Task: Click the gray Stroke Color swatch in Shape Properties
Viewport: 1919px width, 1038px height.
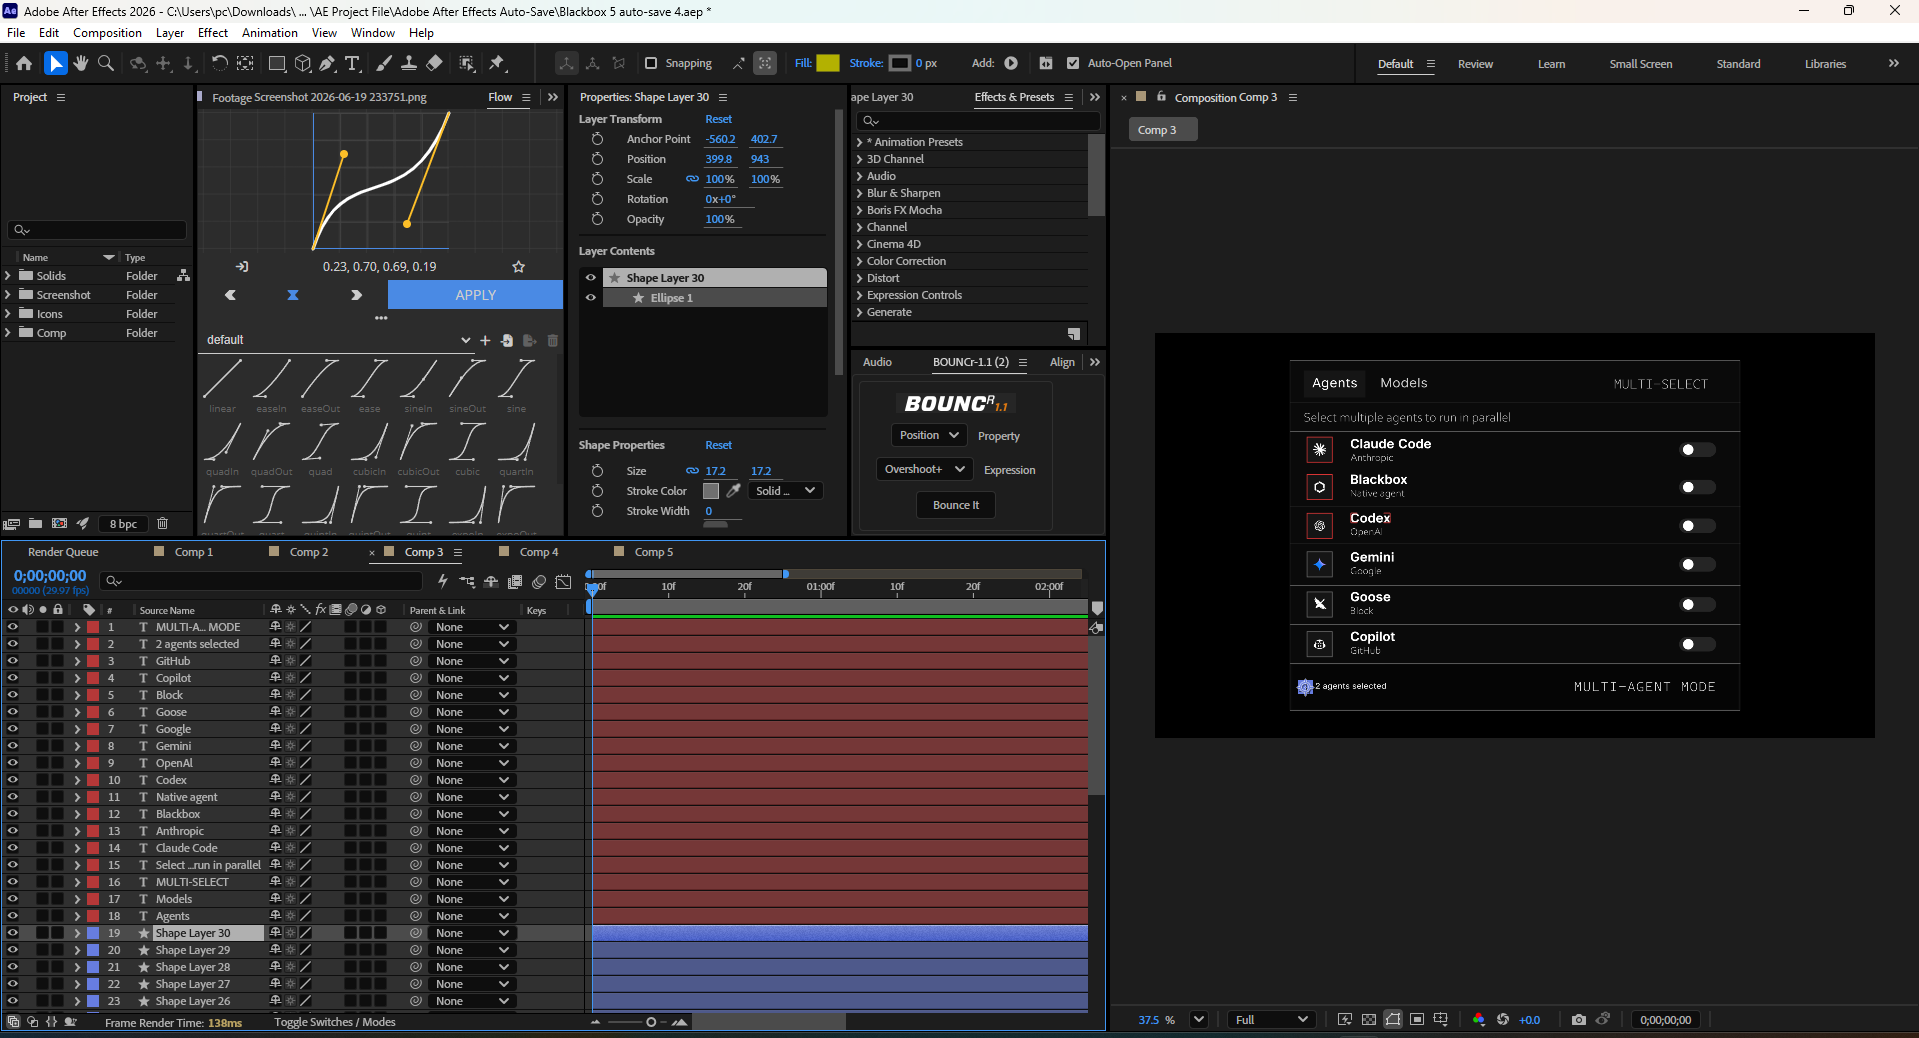Action: pos(711,491)
